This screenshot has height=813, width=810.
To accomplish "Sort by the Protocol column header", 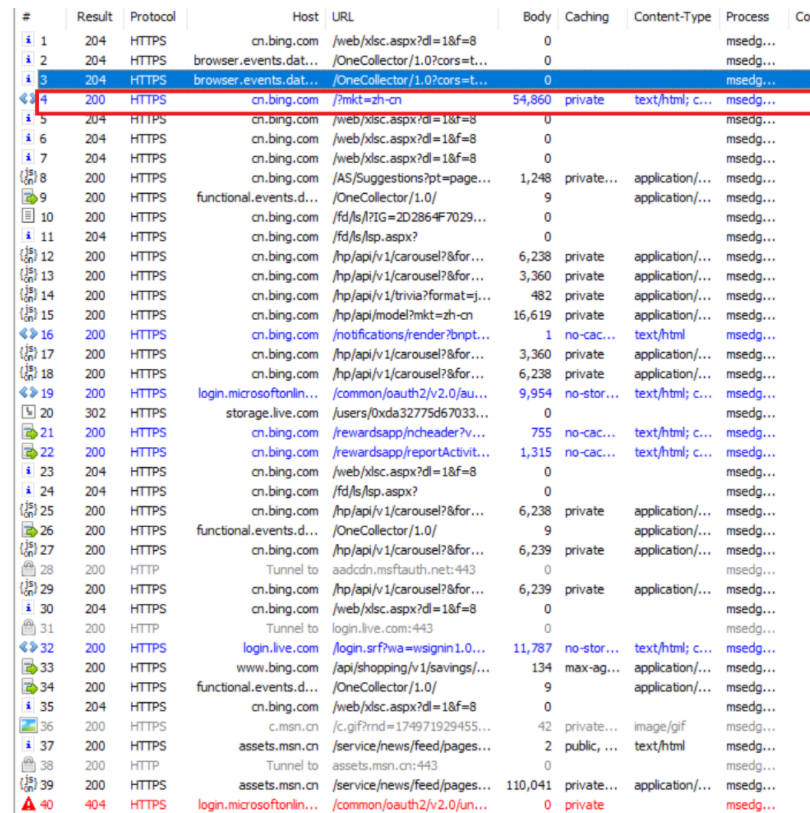I will [152, 17].
